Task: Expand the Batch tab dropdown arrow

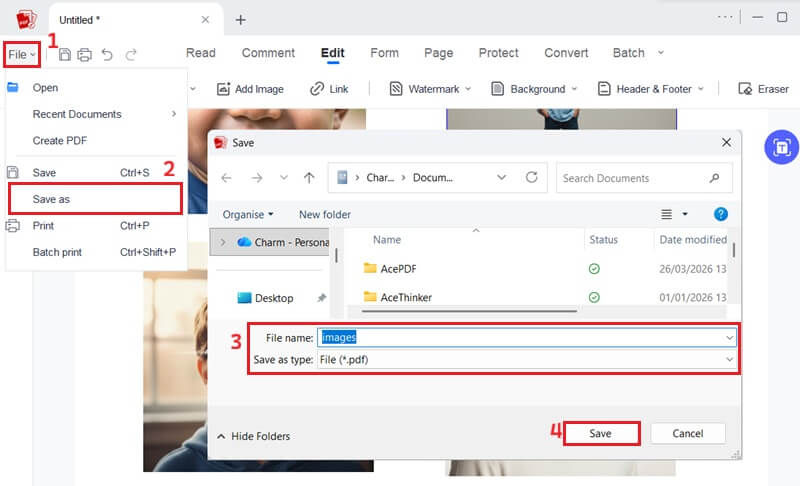Action: [x=661, y=53]
